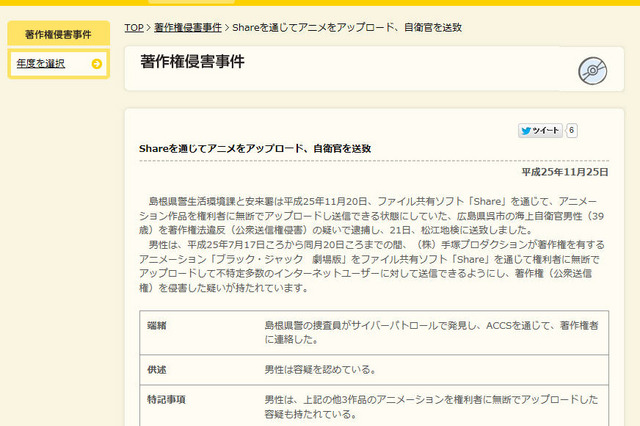Select the 年度を選択 sidebar link
The height and width of the screenshot is (426, 640).
point(40,64)
